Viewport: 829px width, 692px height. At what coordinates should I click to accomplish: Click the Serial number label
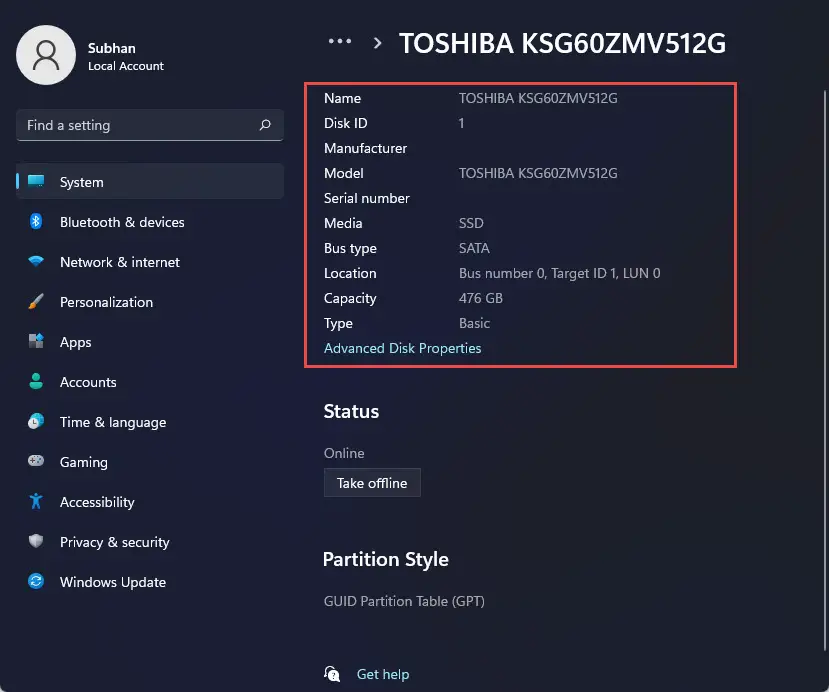point(367,198)
